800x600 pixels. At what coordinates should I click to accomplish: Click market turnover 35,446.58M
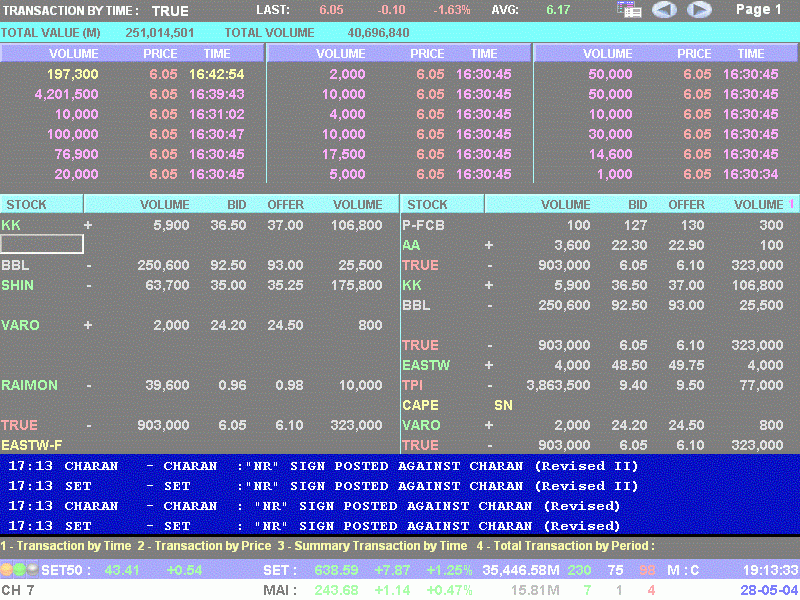coord(521,570)
